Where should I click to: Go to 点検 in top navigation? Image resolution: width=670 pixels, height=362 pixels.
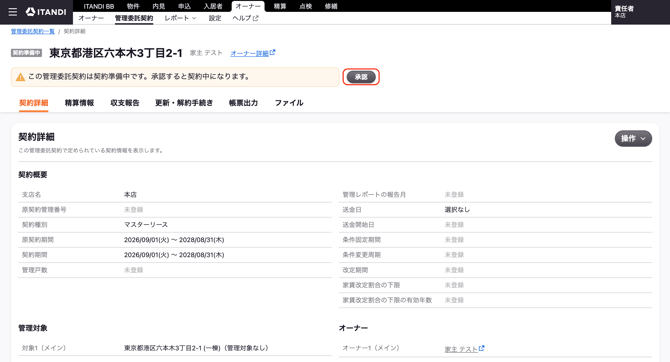(x=306, y=6)
